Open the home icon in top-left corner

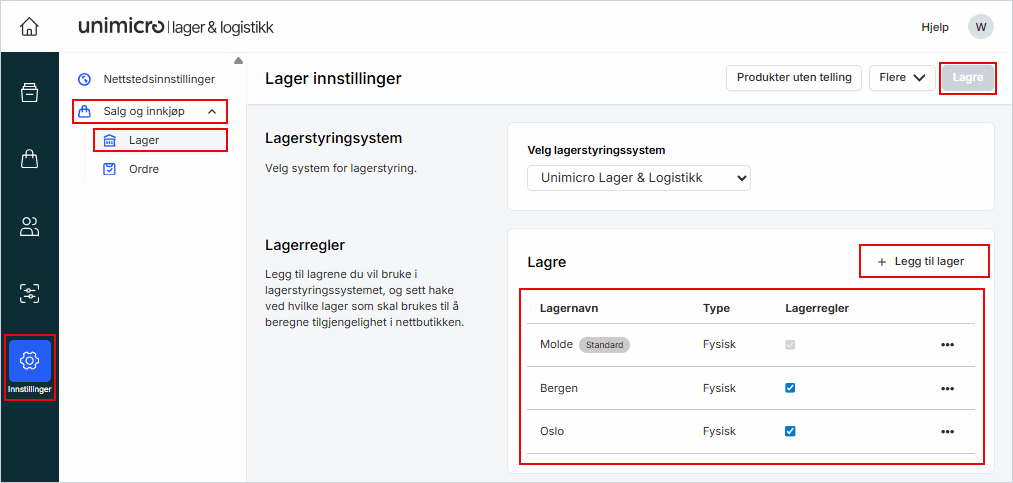click(x=29, y=26)
